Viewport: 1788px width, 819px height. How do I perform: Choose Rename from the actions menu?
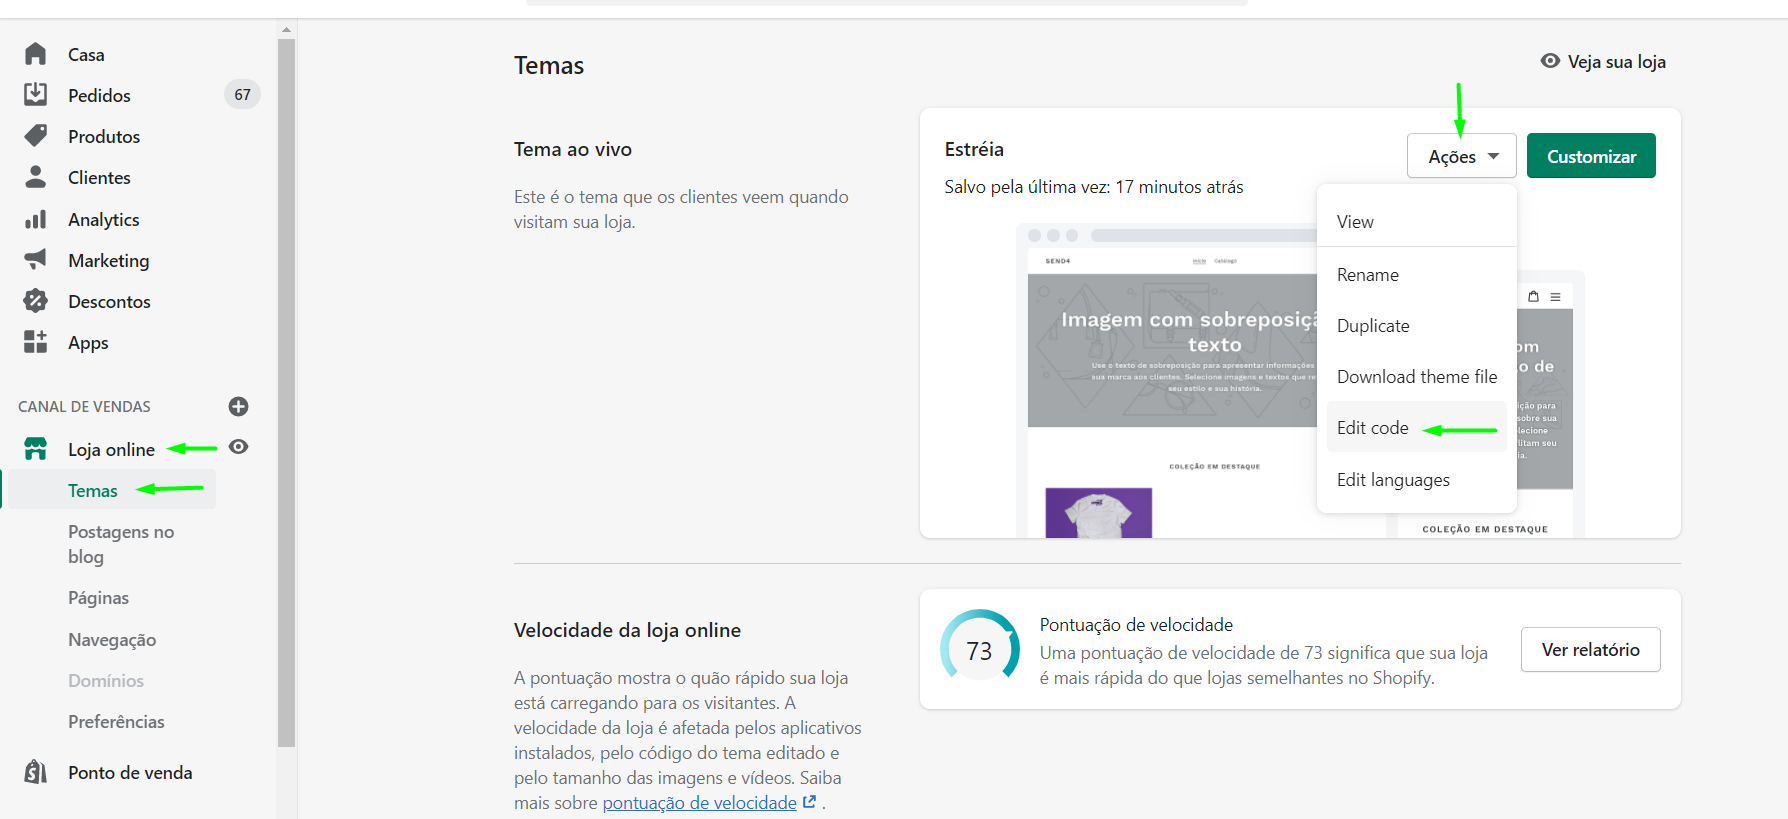1417,275
